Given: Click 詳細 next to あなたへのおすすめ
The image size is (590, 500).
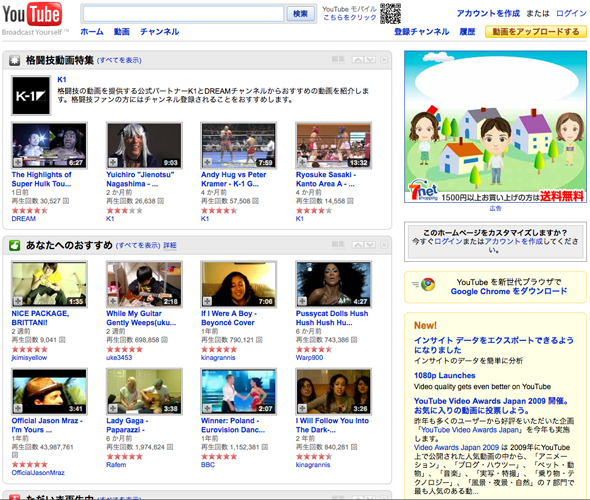Looking at the screenshot, I should point(170,245).
